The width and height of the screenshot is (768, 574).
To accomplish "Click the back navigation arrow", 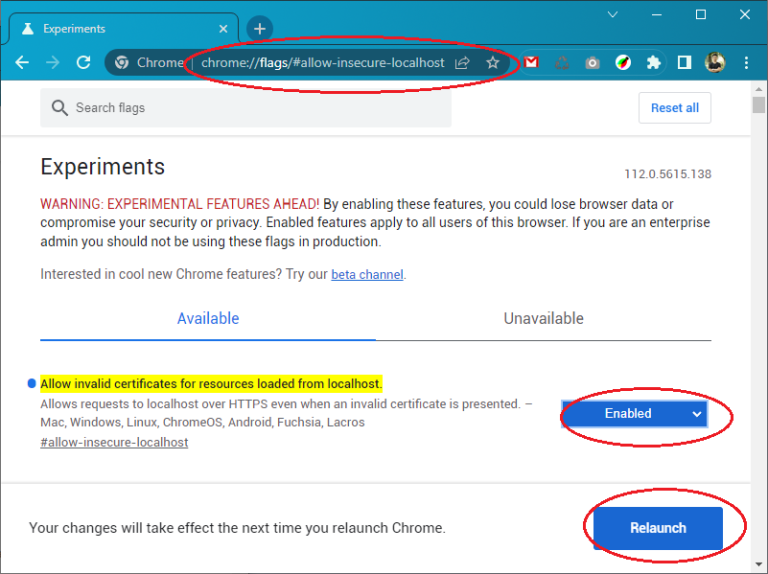I will [x=22, y=62].
